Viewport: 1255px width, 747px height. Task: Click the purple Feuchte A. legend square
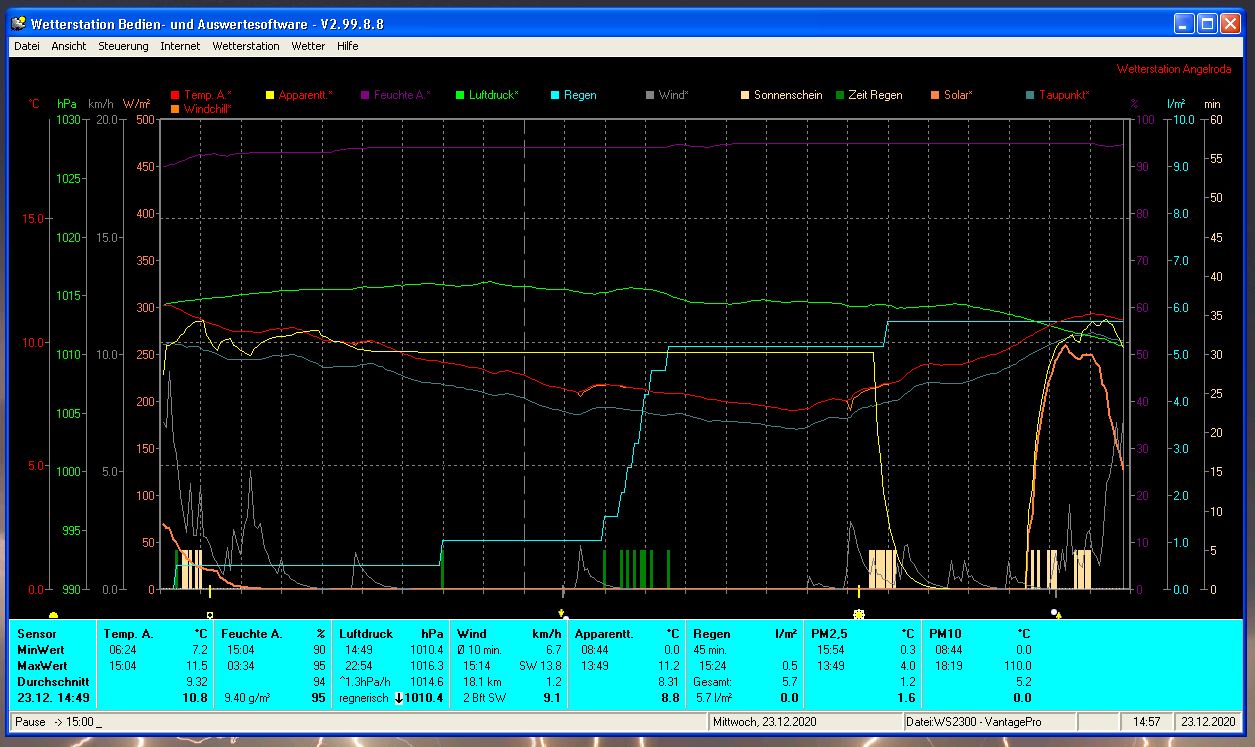[365, 95]
